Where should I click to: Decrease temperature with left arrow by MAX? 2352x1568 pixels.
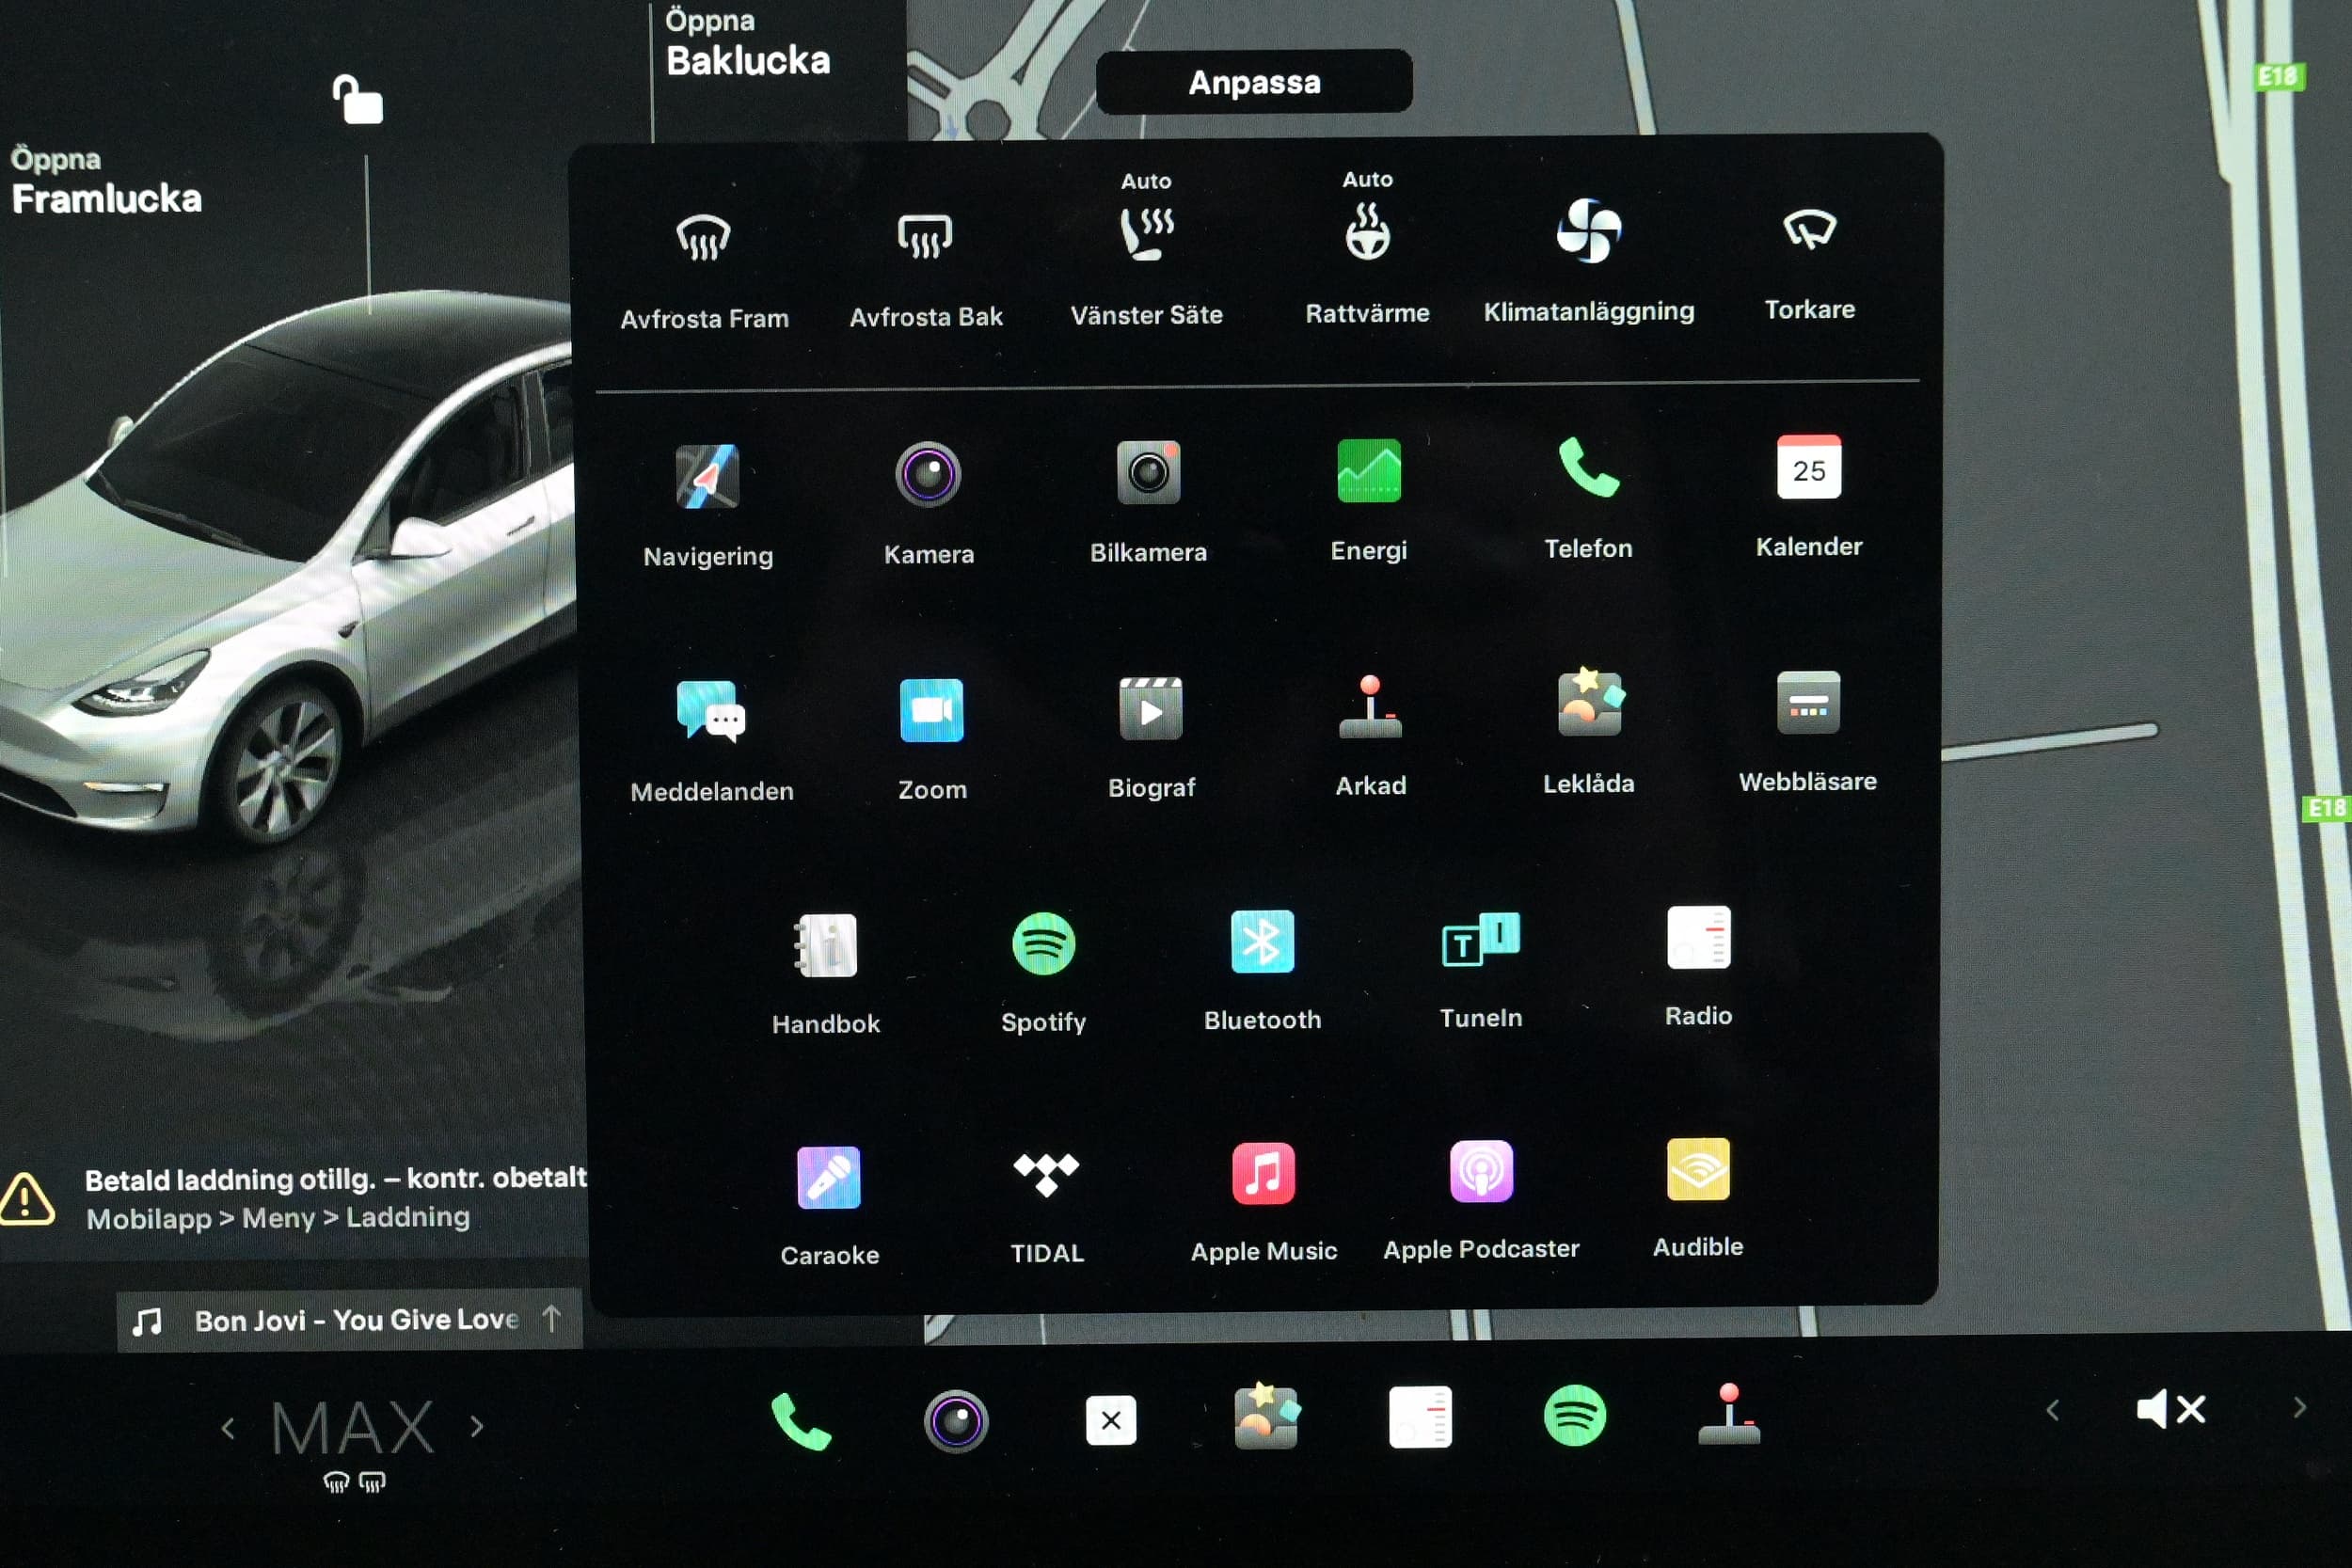pyautogui.click(x=228, y=1428)
